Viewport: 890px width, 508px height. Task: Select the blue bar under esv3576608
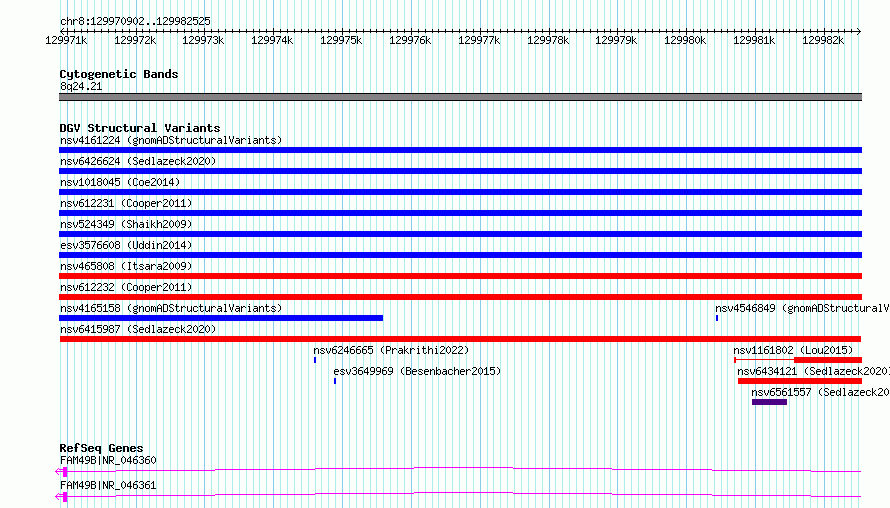pyautogui.click(x=460, y=255)
